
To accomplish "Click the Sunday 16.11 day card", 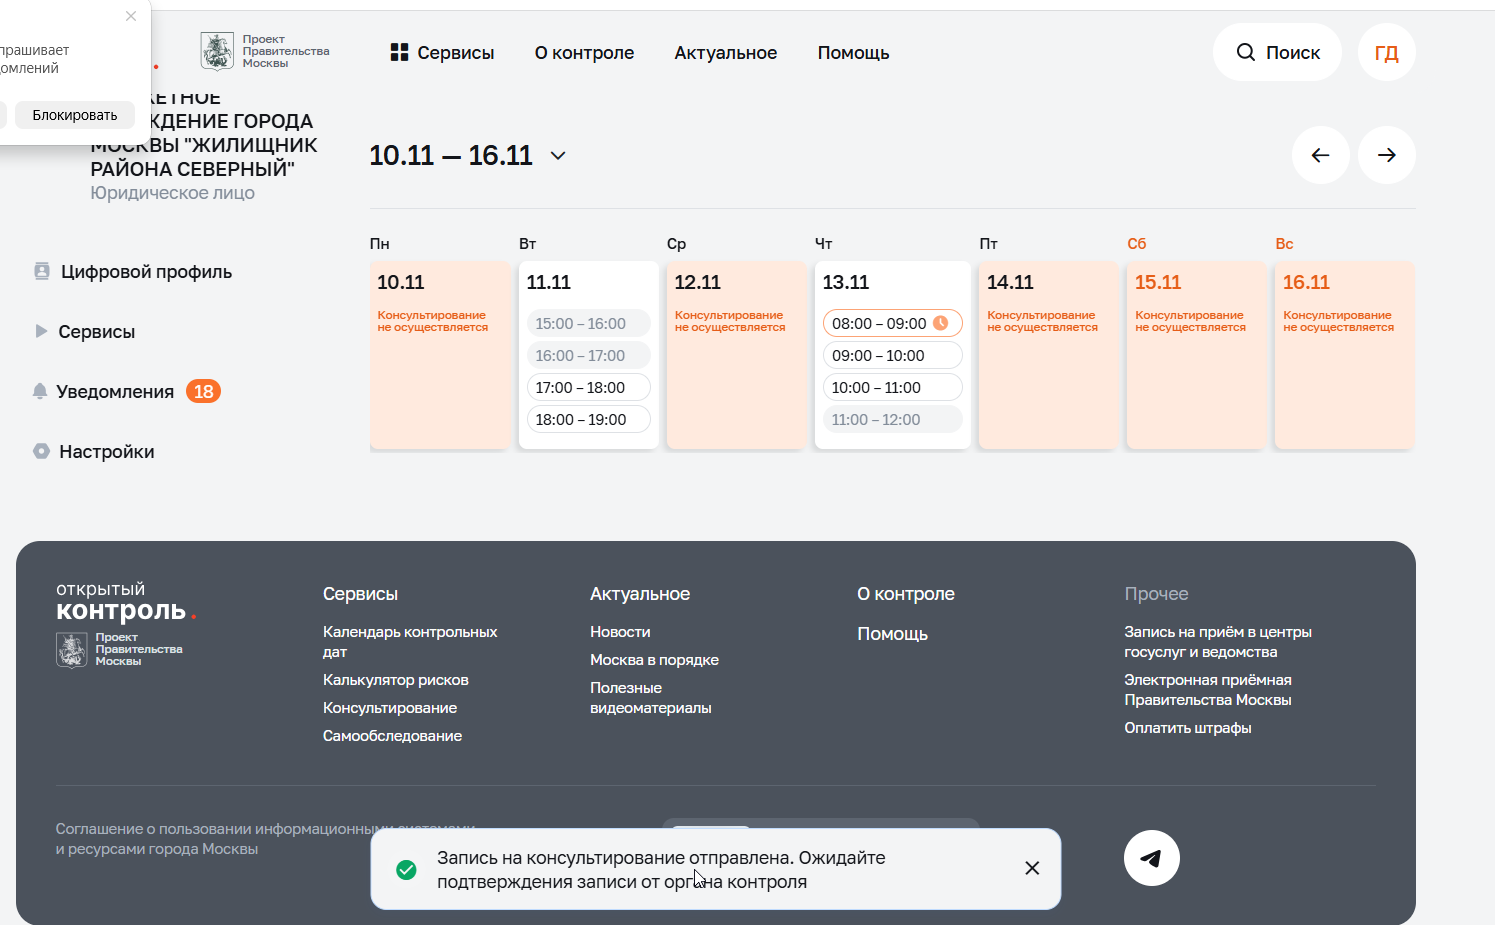I will tap(1344, 355).
